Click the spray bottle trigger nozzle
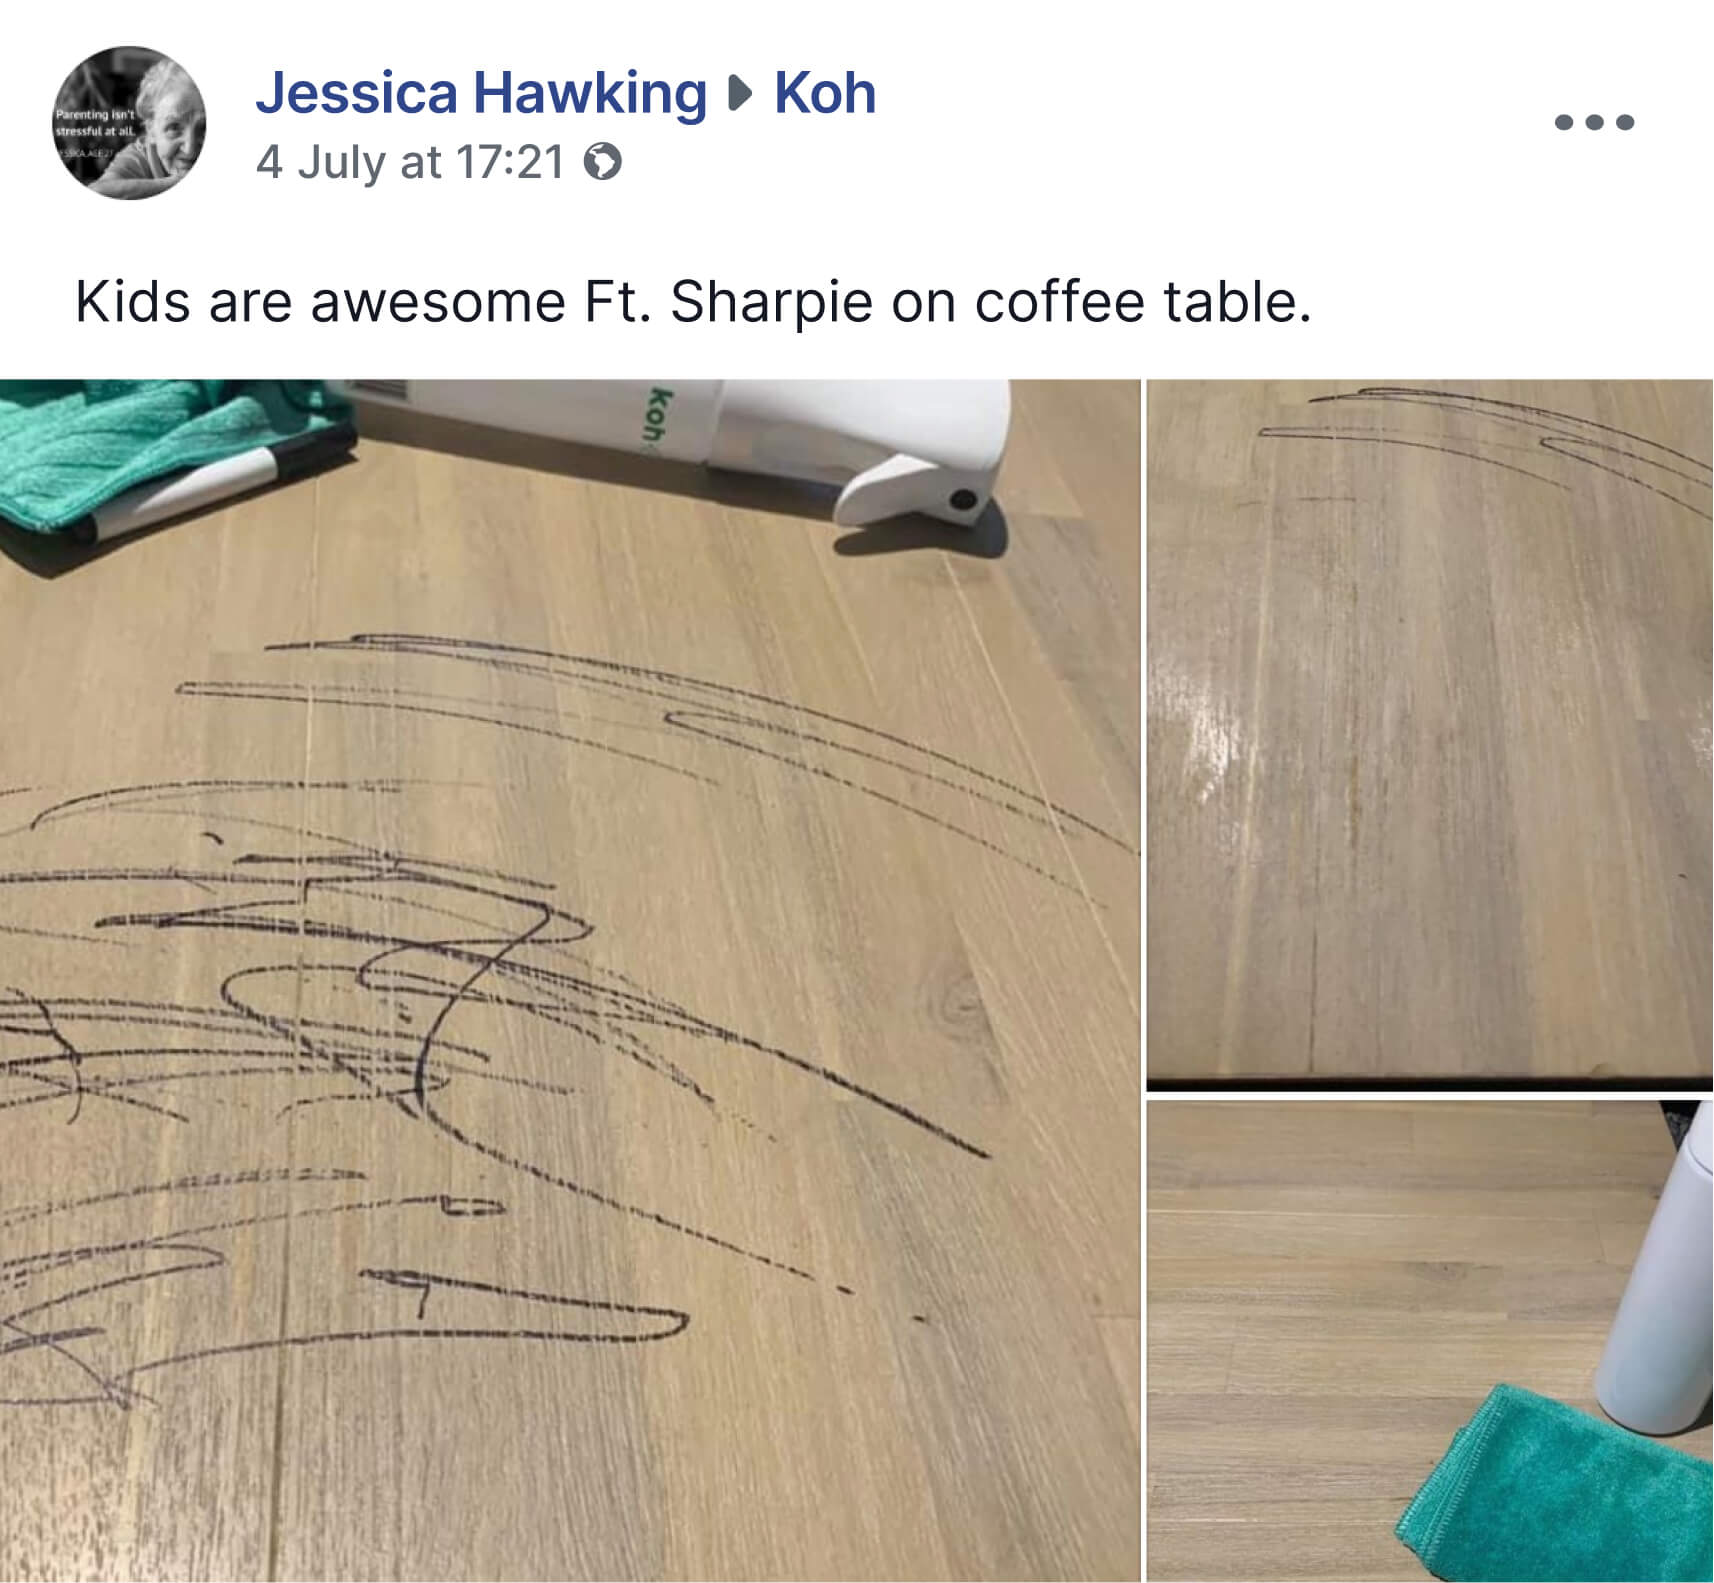 [x=910, y=489]
